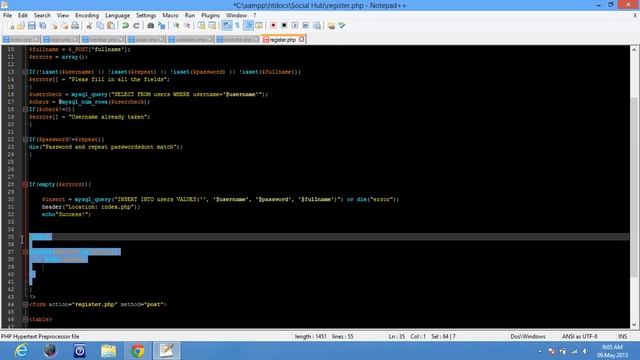This screenshot has height=360, width=640.
Task: Open the Settings menu
Action: 146,16
